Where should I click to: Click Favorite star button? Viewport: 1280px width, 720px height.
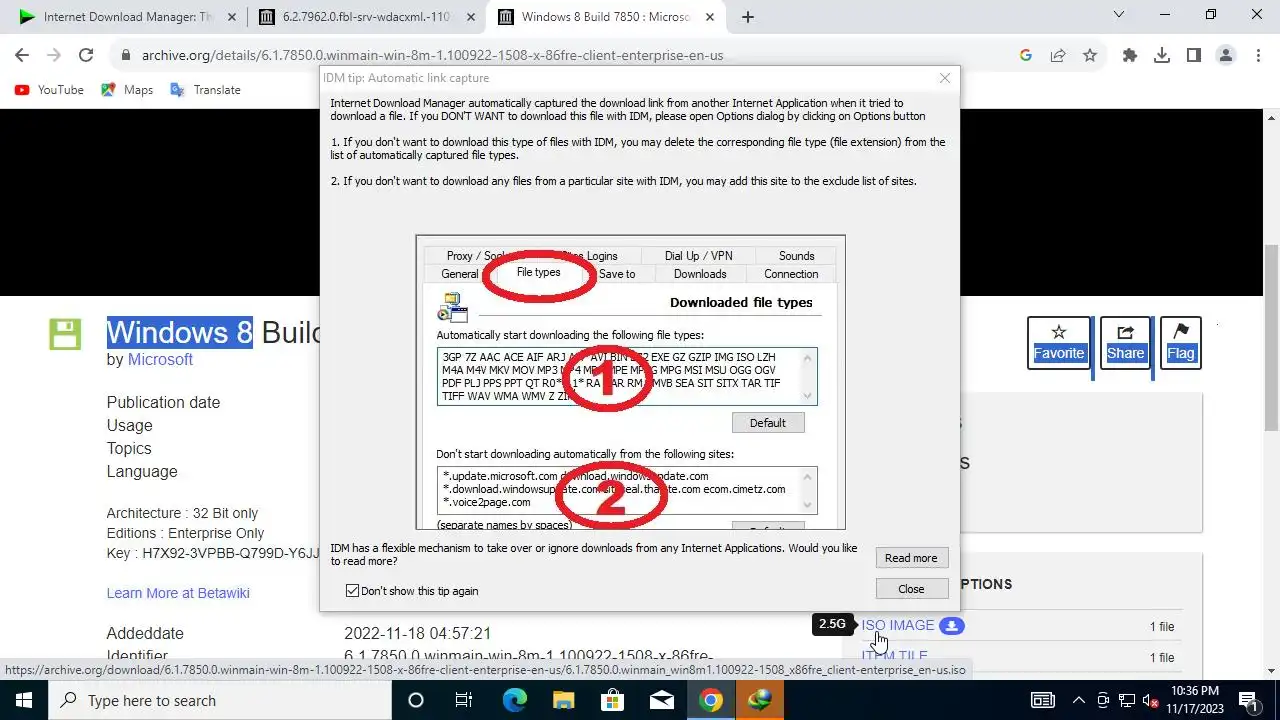click(1059, 342)
